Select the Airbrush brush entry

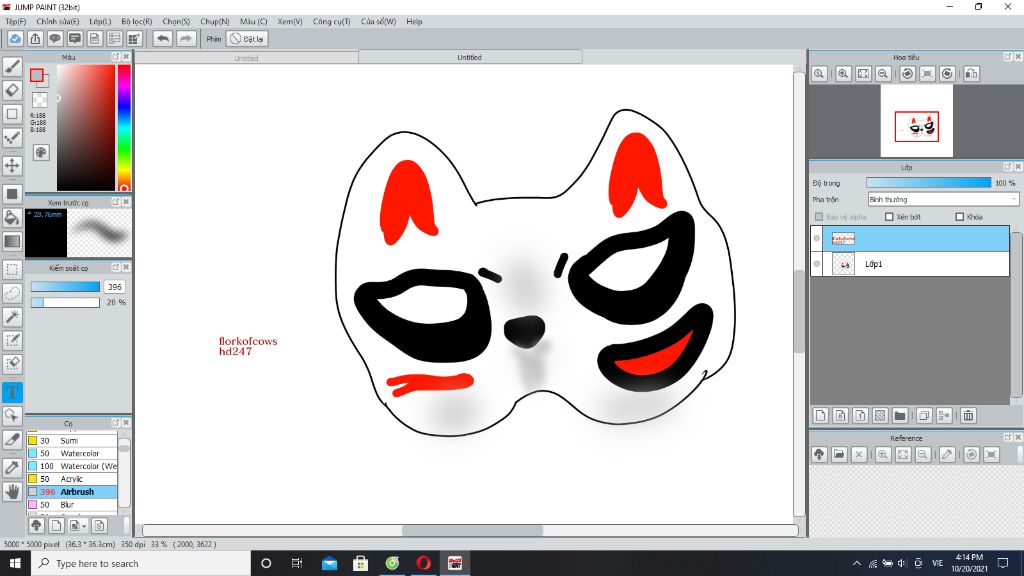click(72, 492)
